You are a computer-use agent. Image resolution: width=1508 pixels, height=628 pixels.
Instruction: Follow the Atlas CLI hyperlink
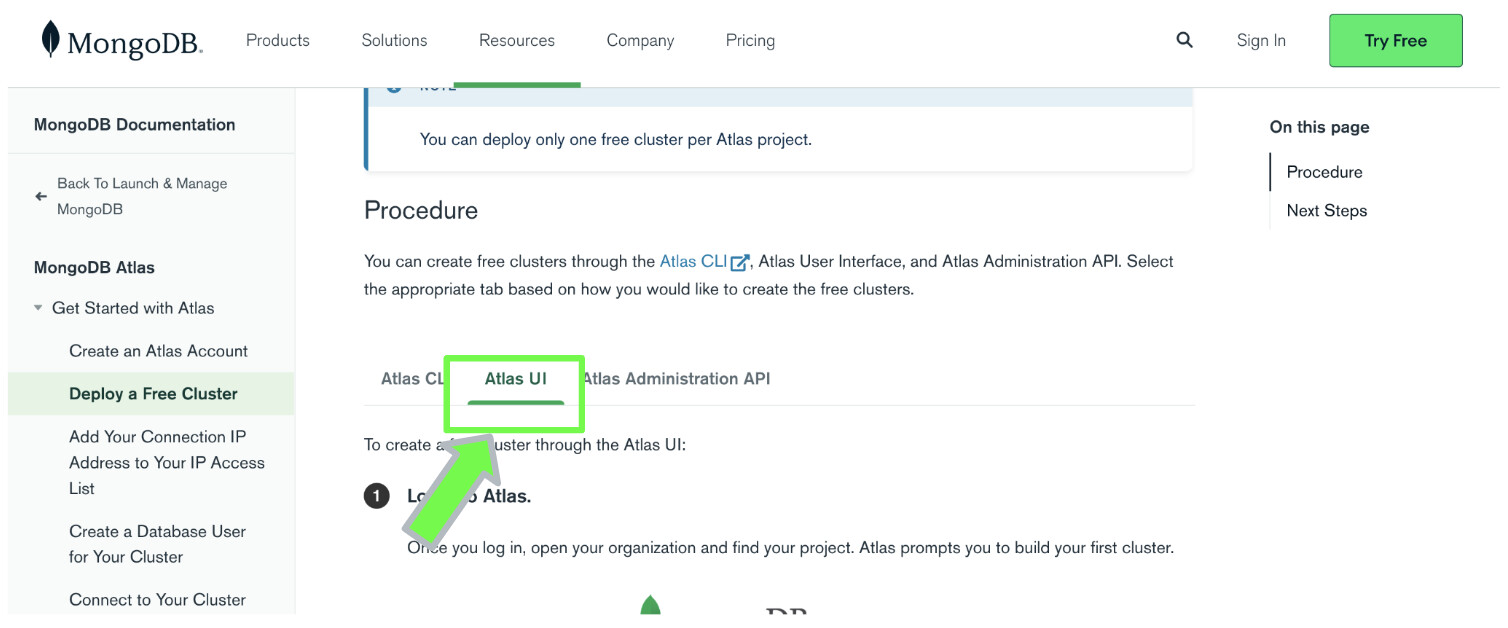[693, 261]
